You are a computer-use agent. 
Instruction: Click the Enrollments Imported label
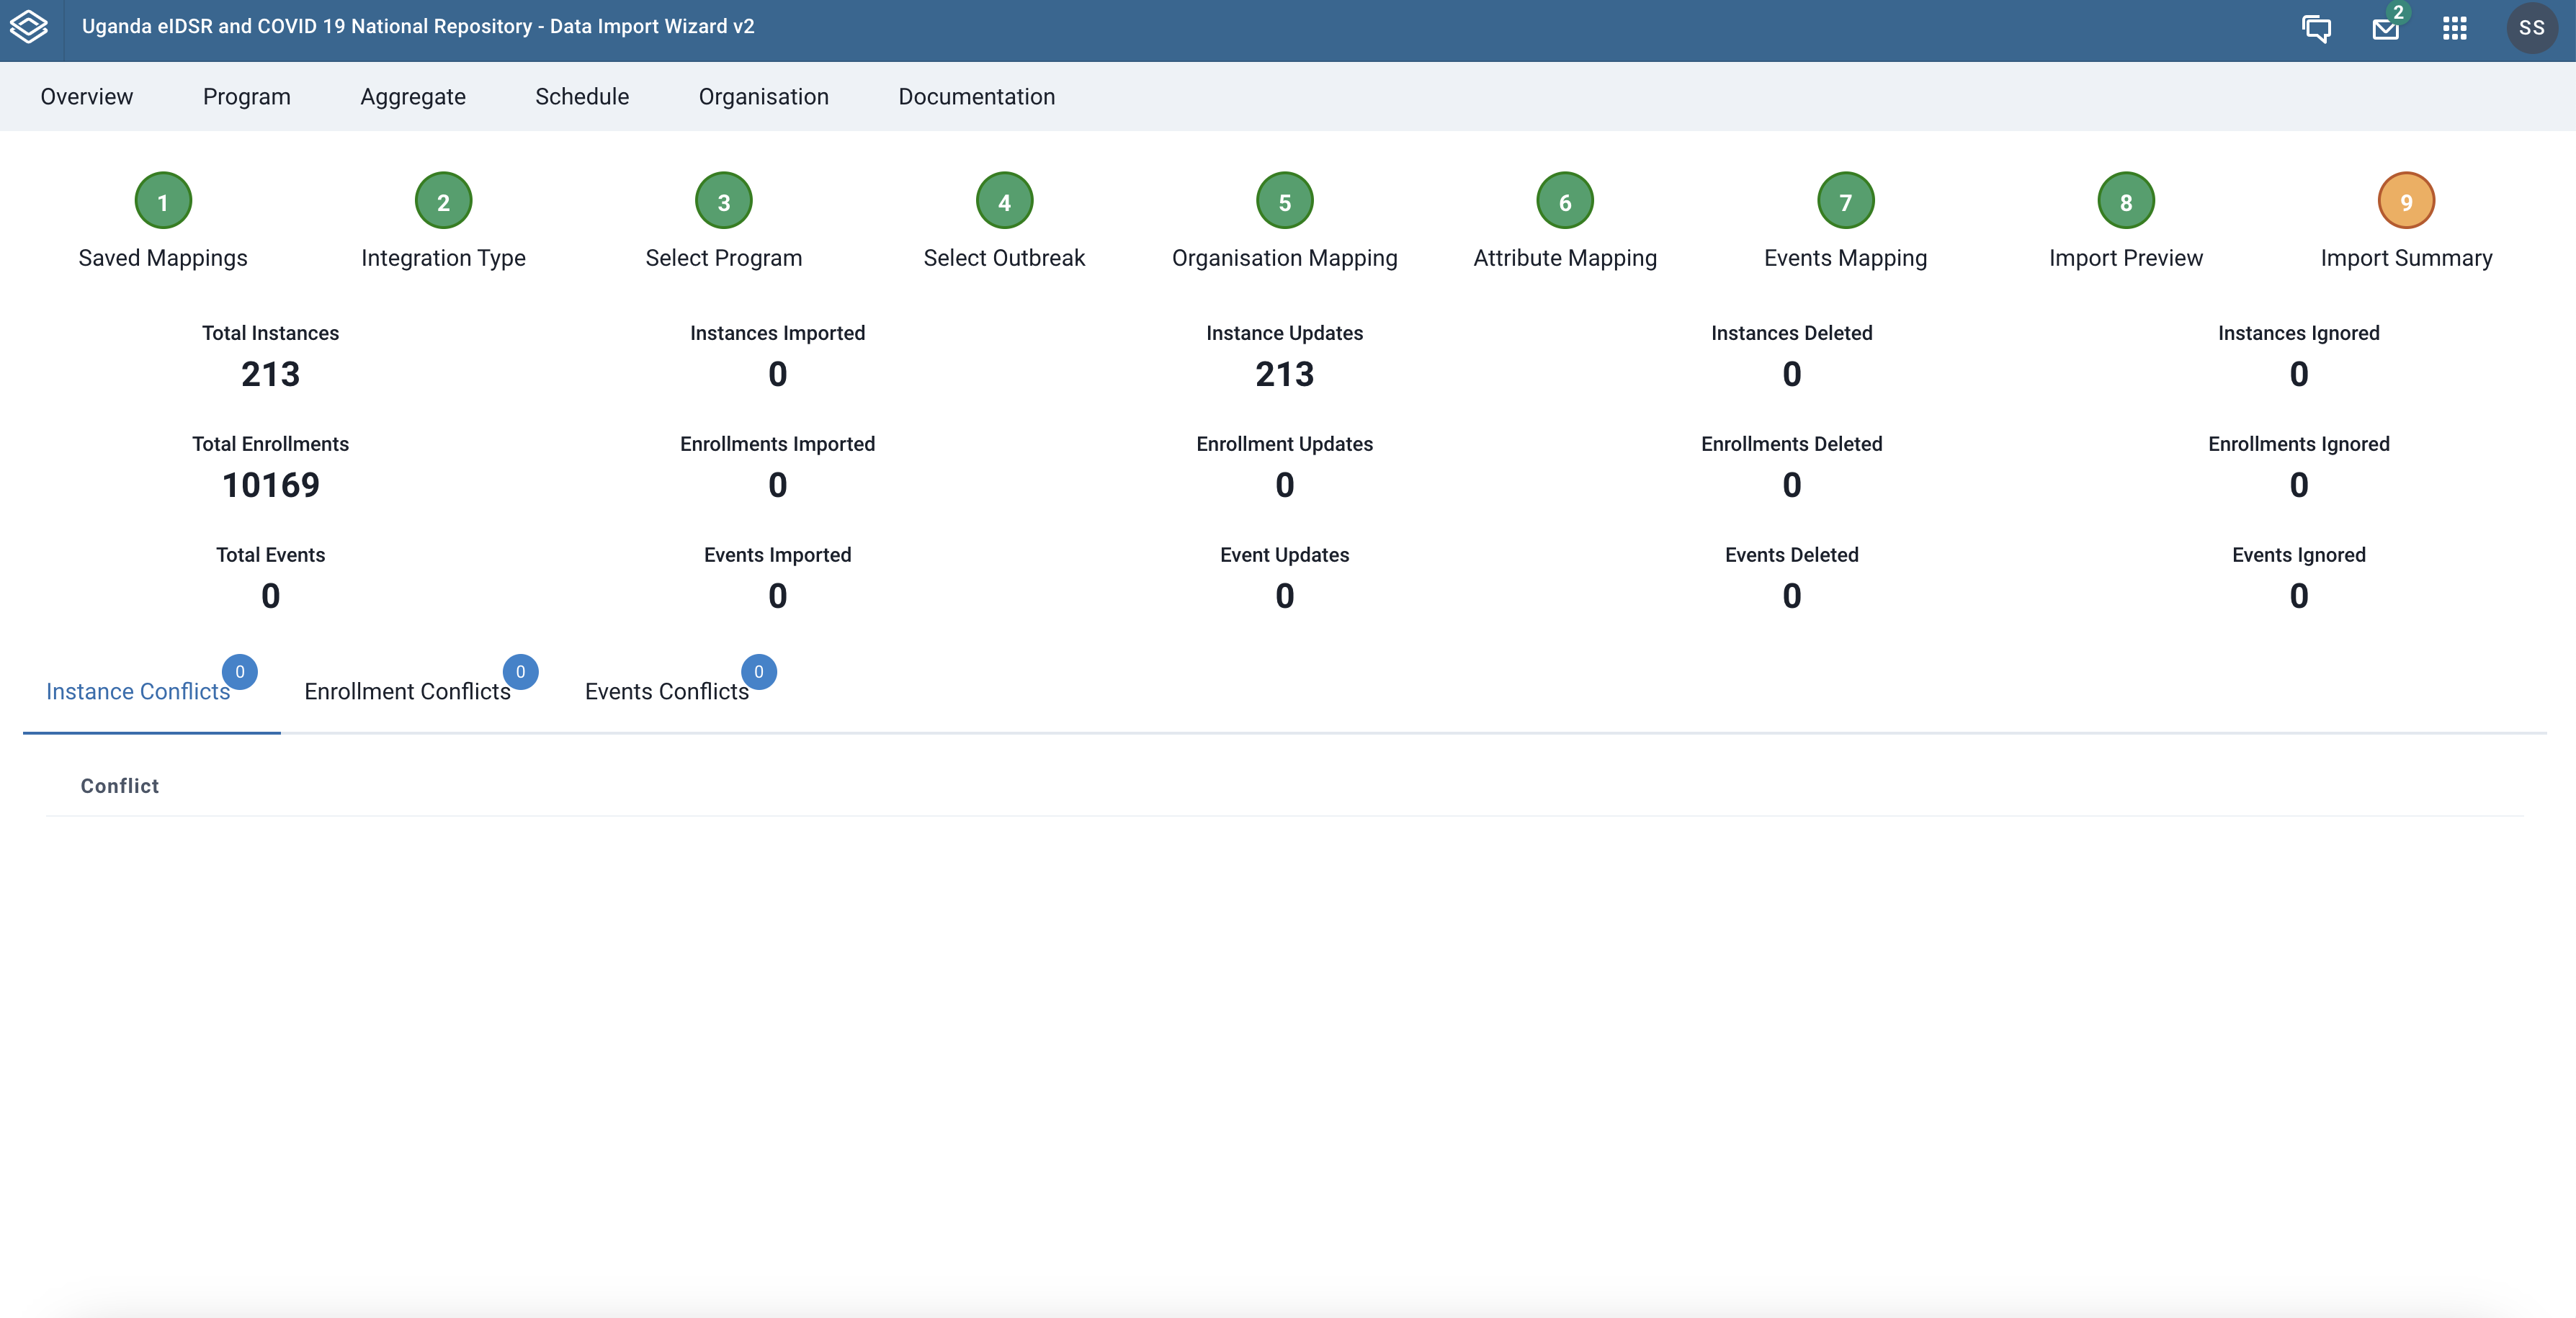pos(778,444)
